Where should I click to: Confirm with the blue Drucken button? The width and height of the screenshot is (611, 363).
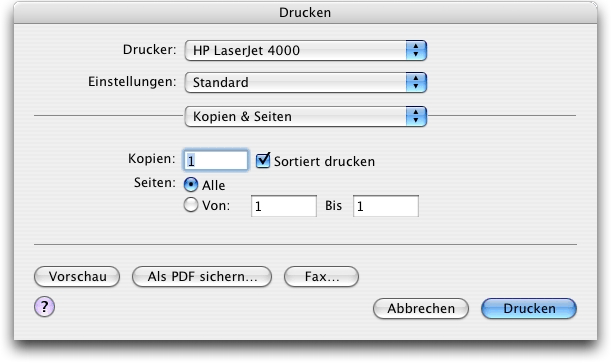pos(529,308)
